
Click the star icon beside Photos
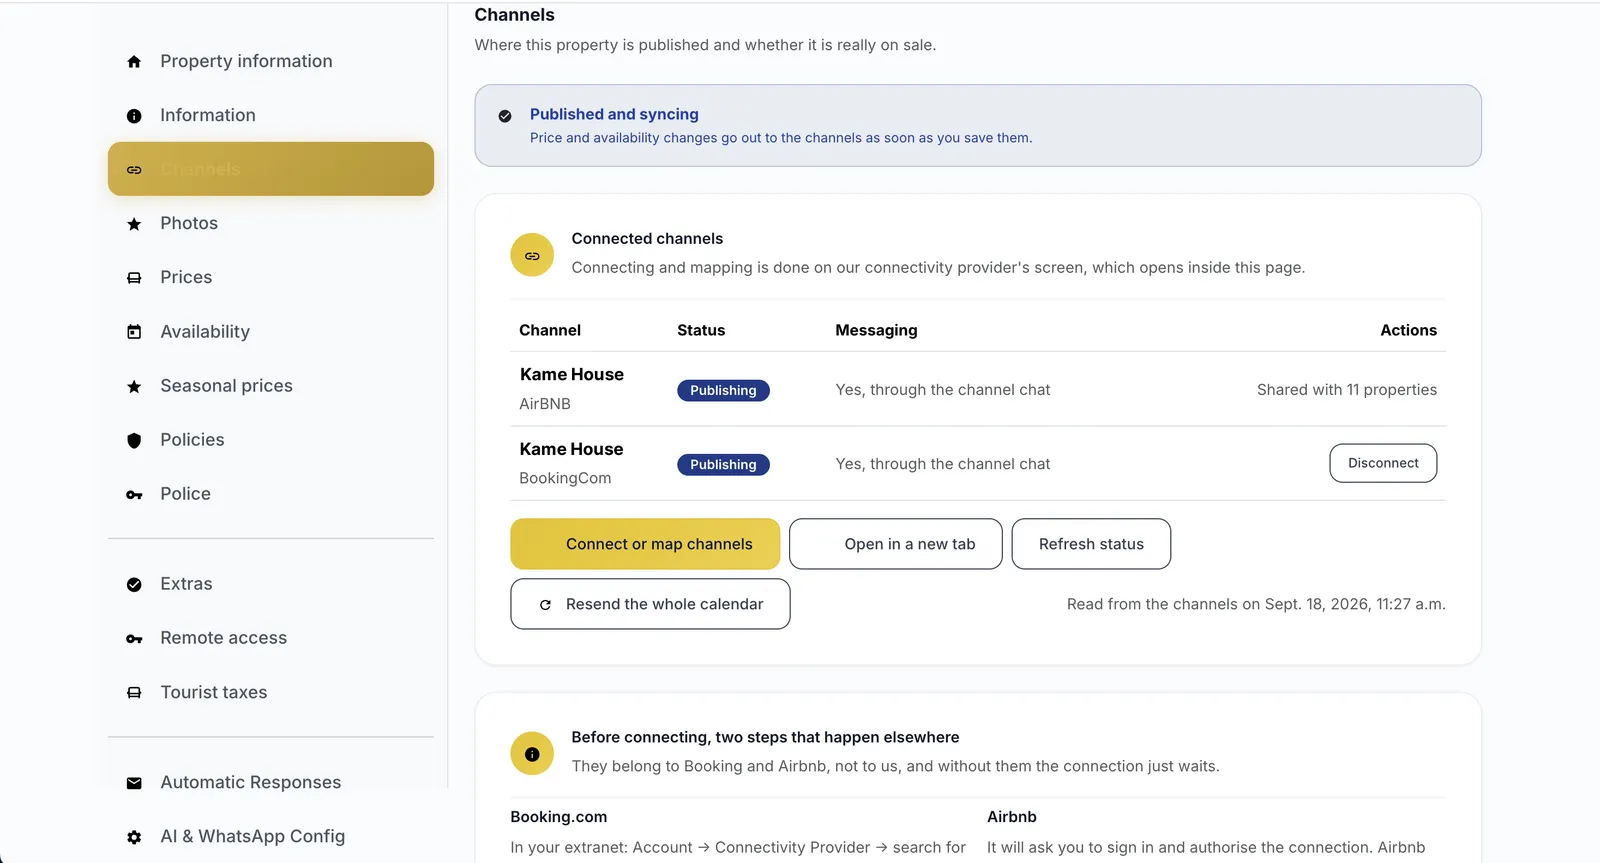[x=134, y=224]
